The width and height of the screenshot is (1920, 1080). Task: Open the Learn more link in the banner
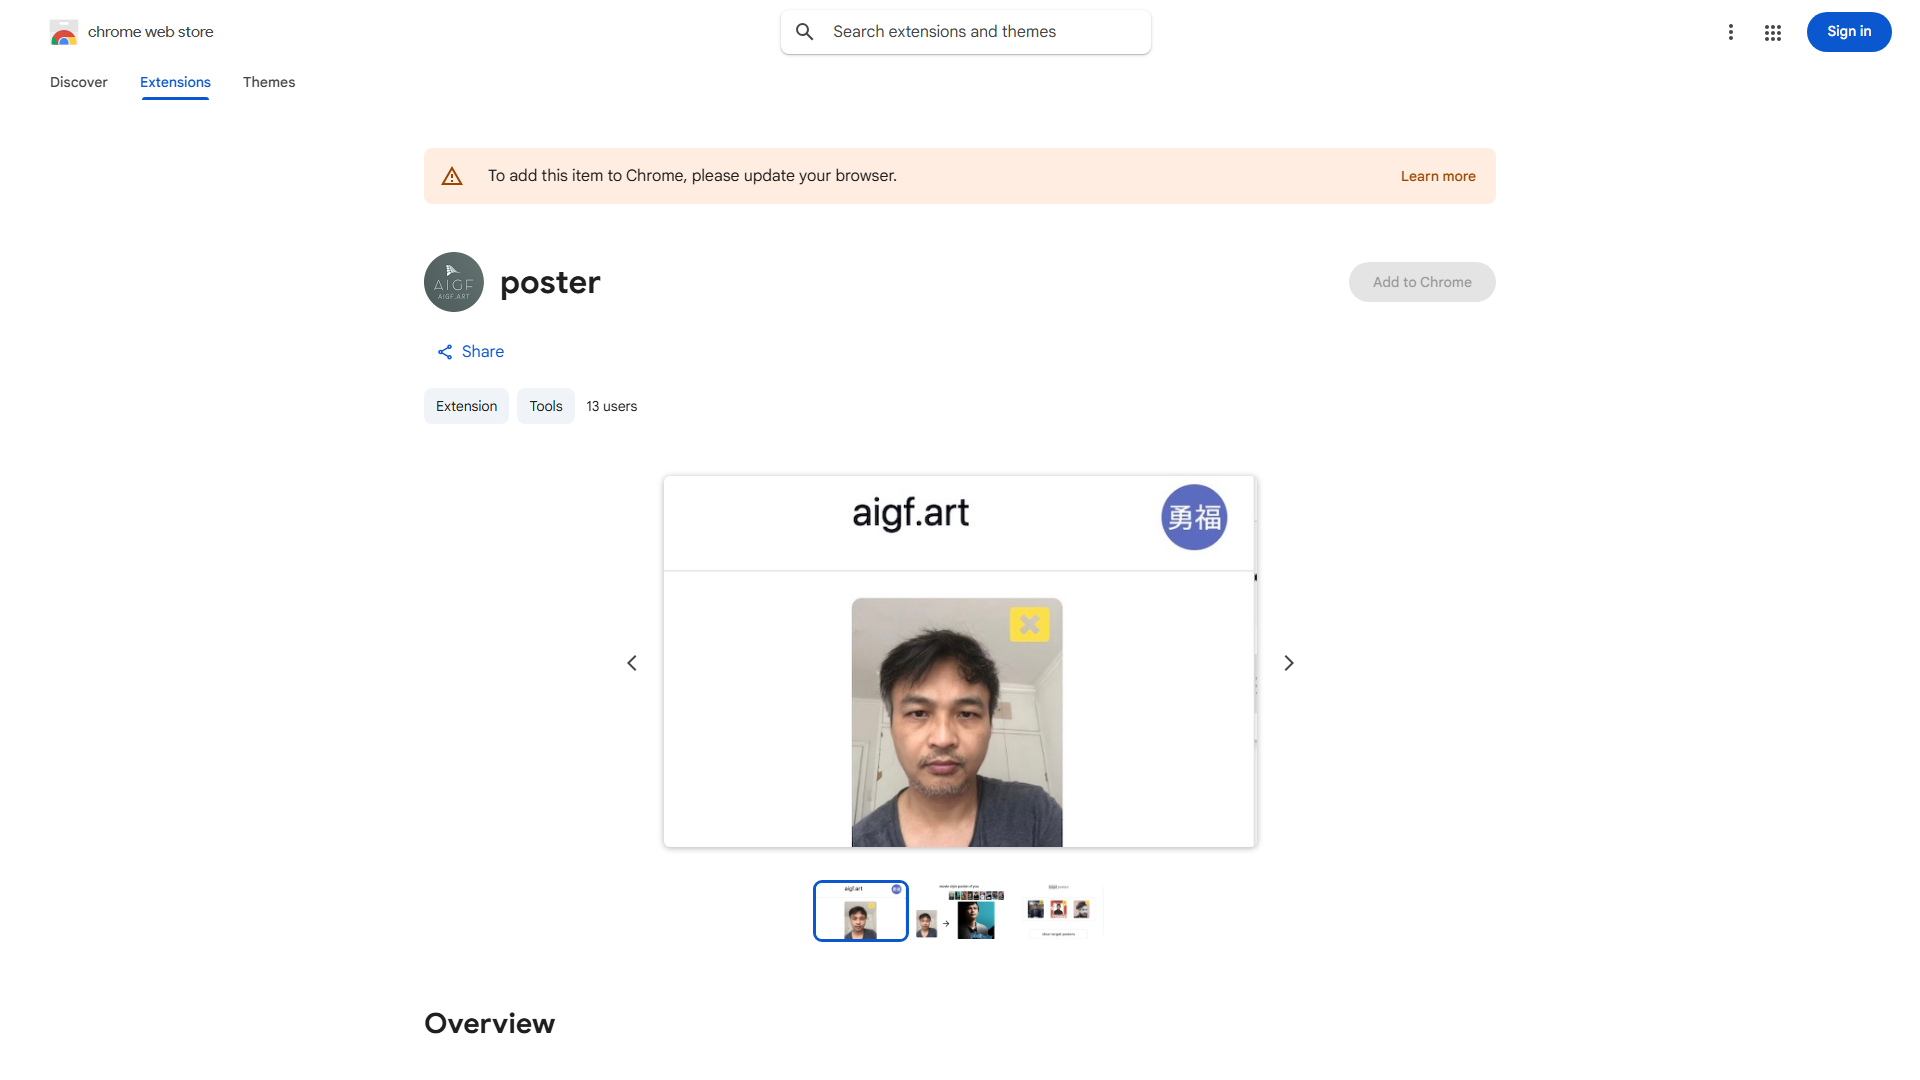[x=1437, y=175]
